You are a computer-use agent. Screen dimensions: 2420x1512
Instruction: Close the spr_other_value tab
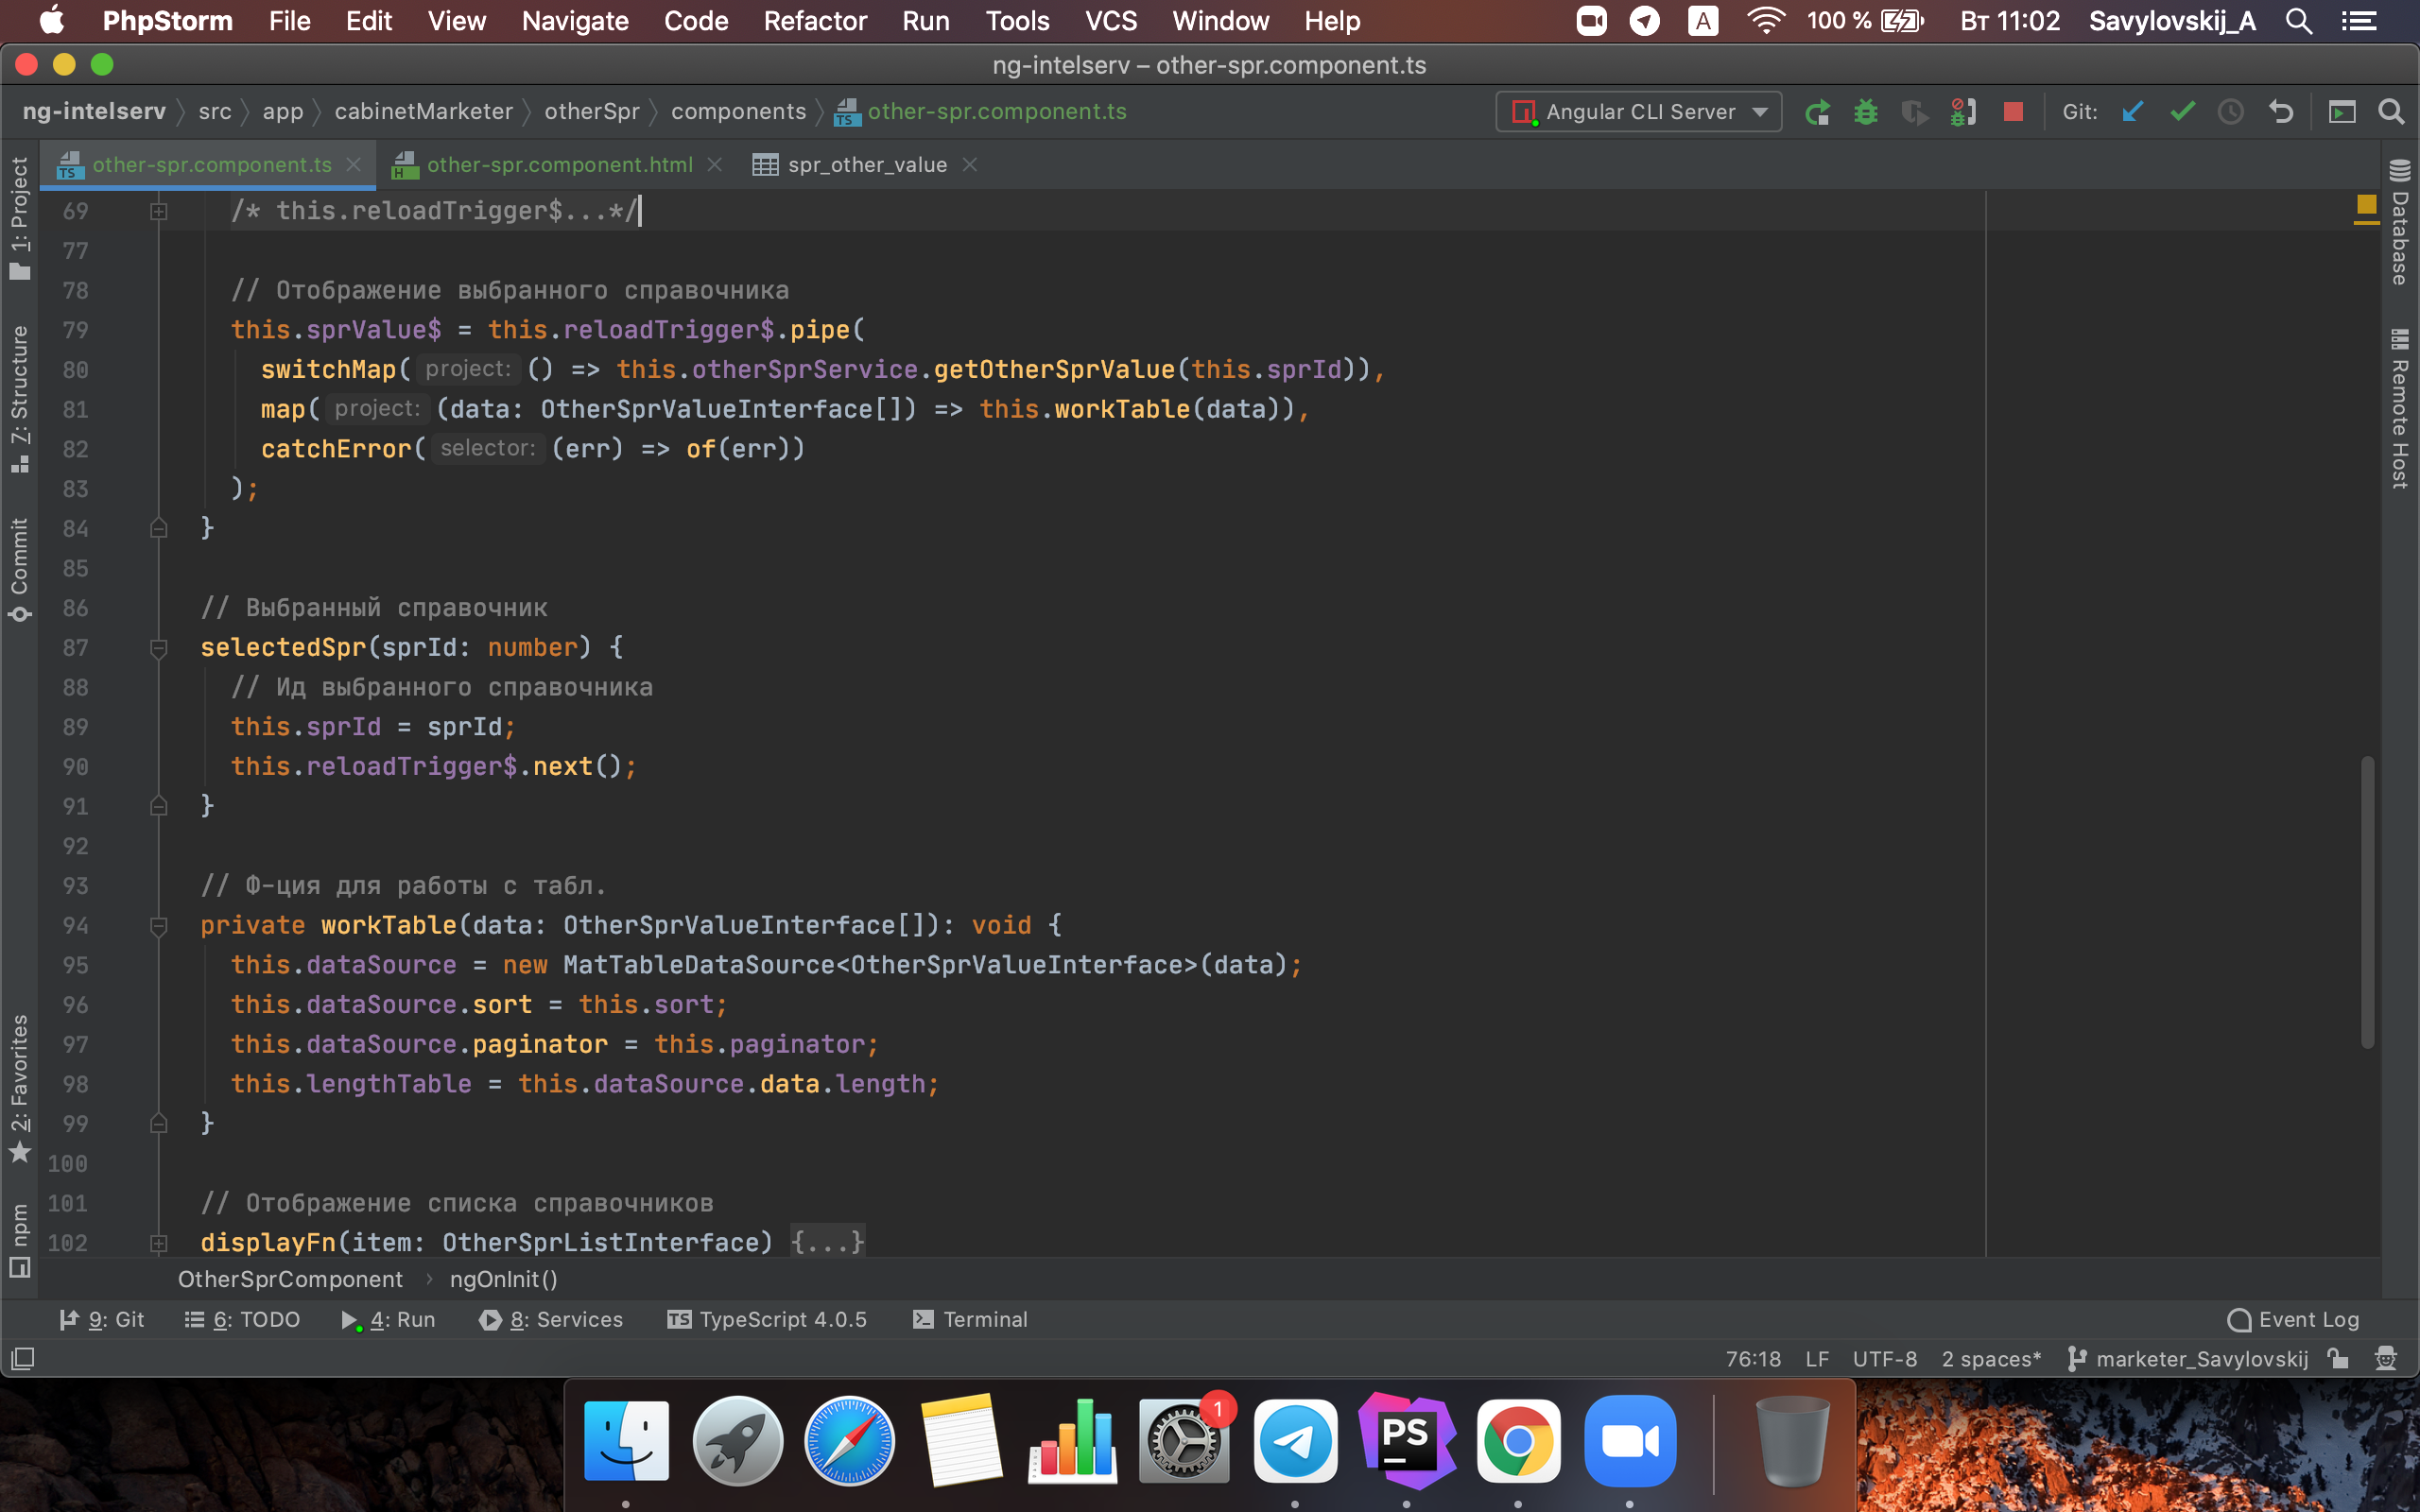(x=969, y=165)
